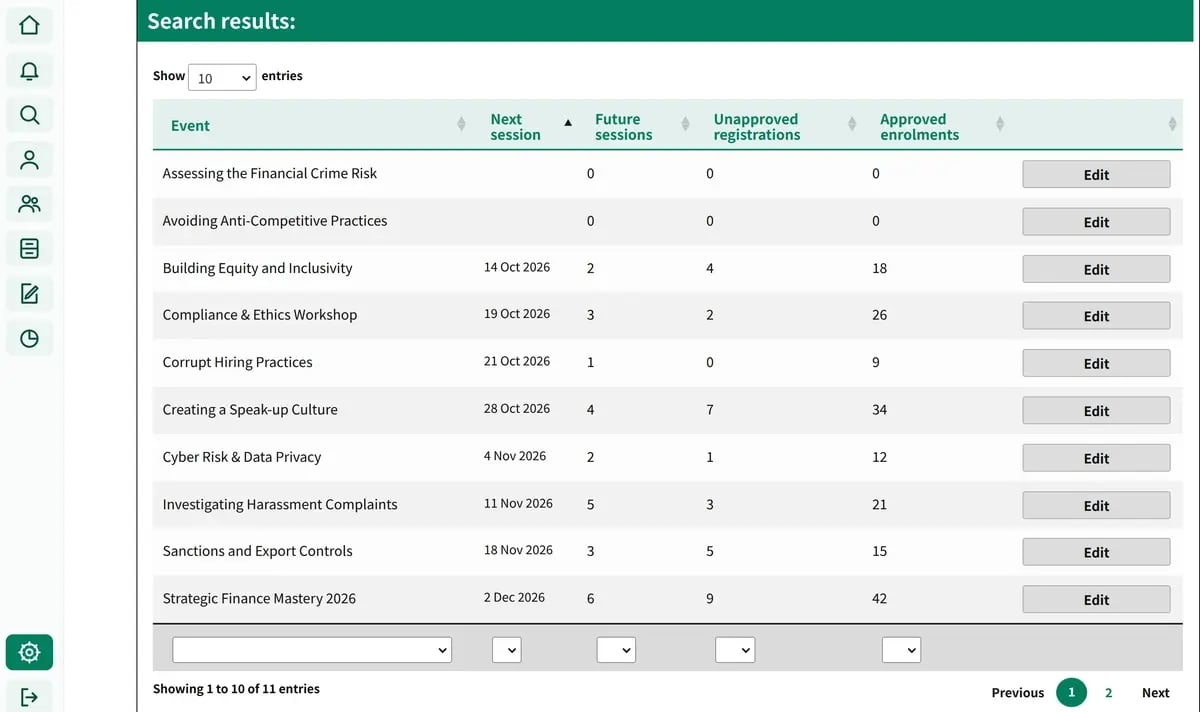Viewport: 1200px width, 712px height.
Task: Edit Investigating Harassment Complaints event
Action: click(1096, 505)
